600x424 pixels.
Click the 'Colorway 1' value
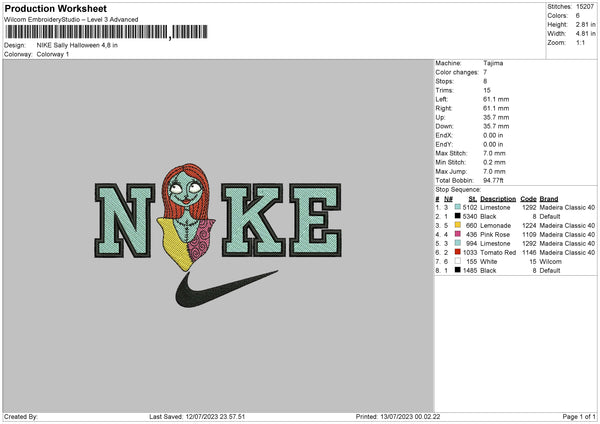[53, 54]
